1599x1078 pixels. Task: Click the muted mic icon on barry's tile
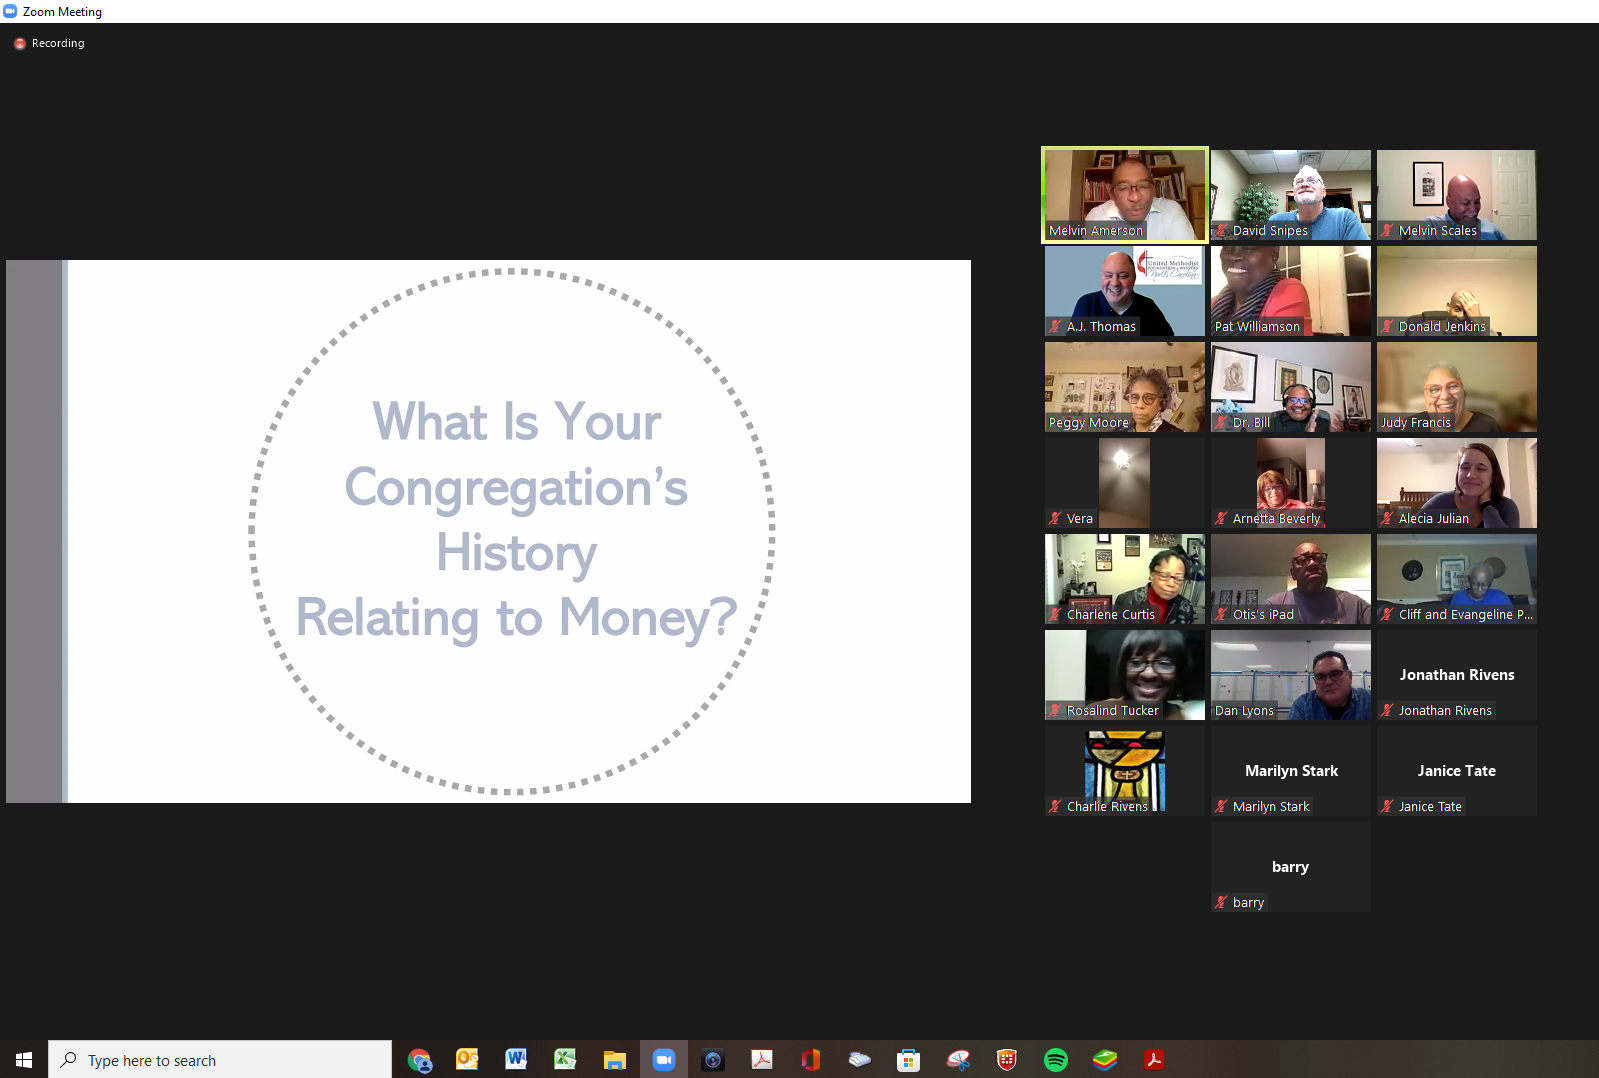tap(1221, 902)
